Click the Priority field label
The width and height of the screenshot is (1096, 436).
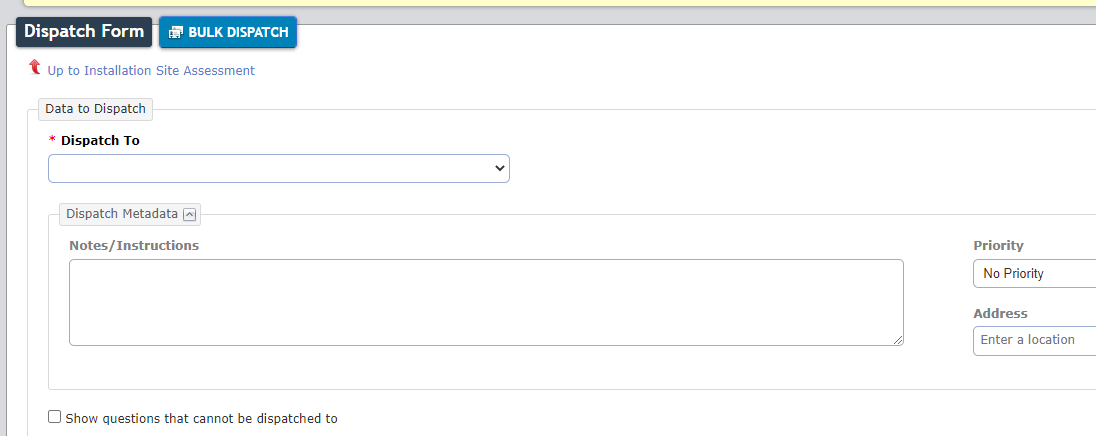998,245
